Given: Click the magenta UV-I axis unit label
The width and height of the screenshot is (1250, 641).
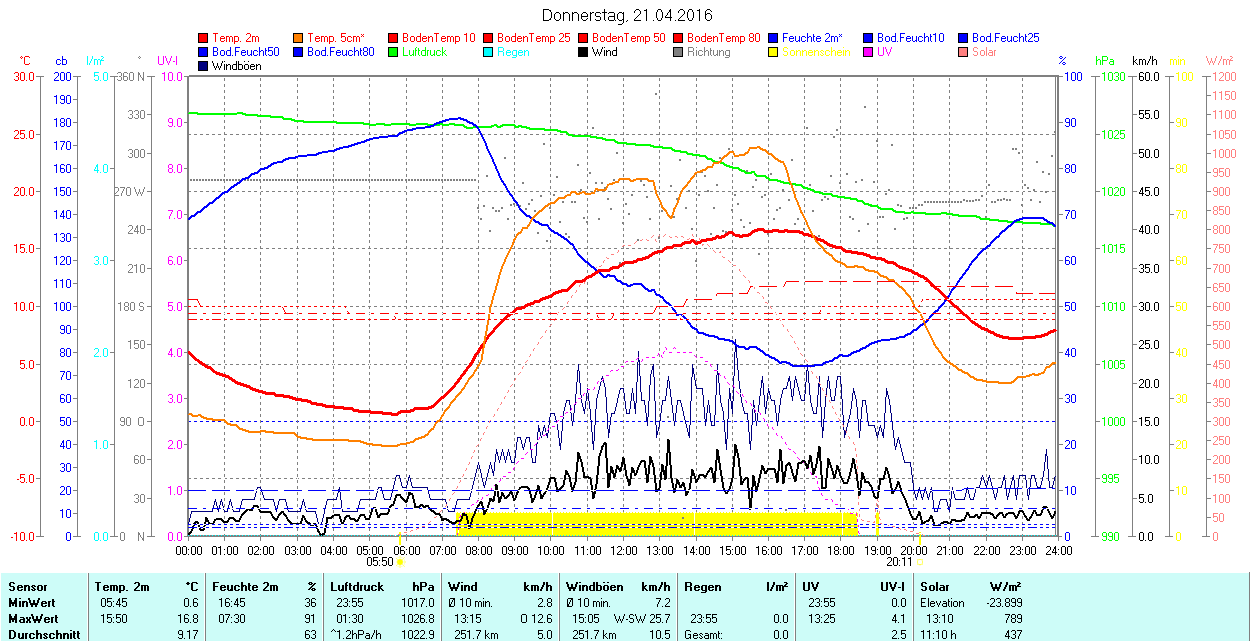Looking at the screenshot, I should (168, 61).
